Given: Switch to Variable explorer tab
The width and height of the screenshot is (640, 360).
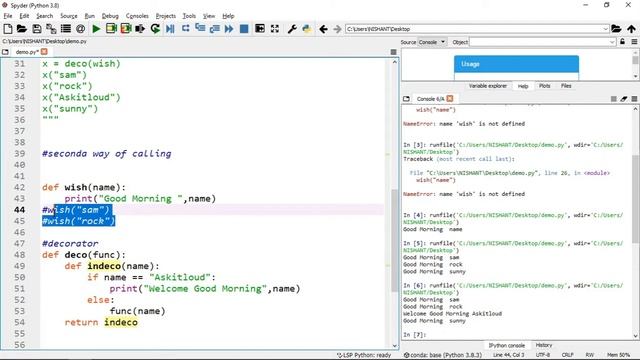Looking at the screenshot, I should (x=487, y=86).
